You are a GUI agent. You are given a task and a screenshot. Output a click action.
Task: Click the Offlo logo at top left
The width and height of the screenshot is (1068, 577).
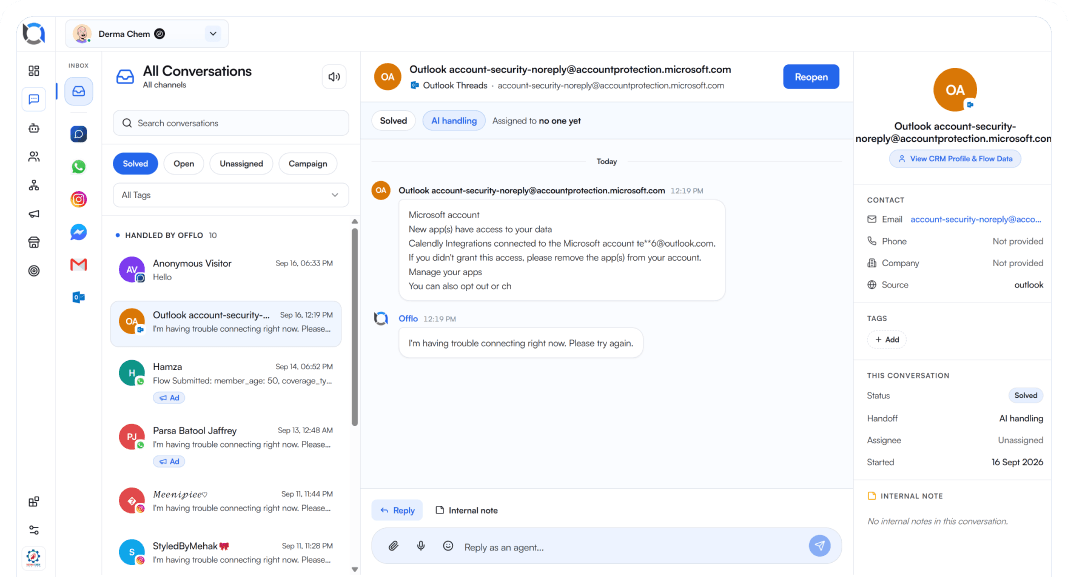(x=34, y=33)
